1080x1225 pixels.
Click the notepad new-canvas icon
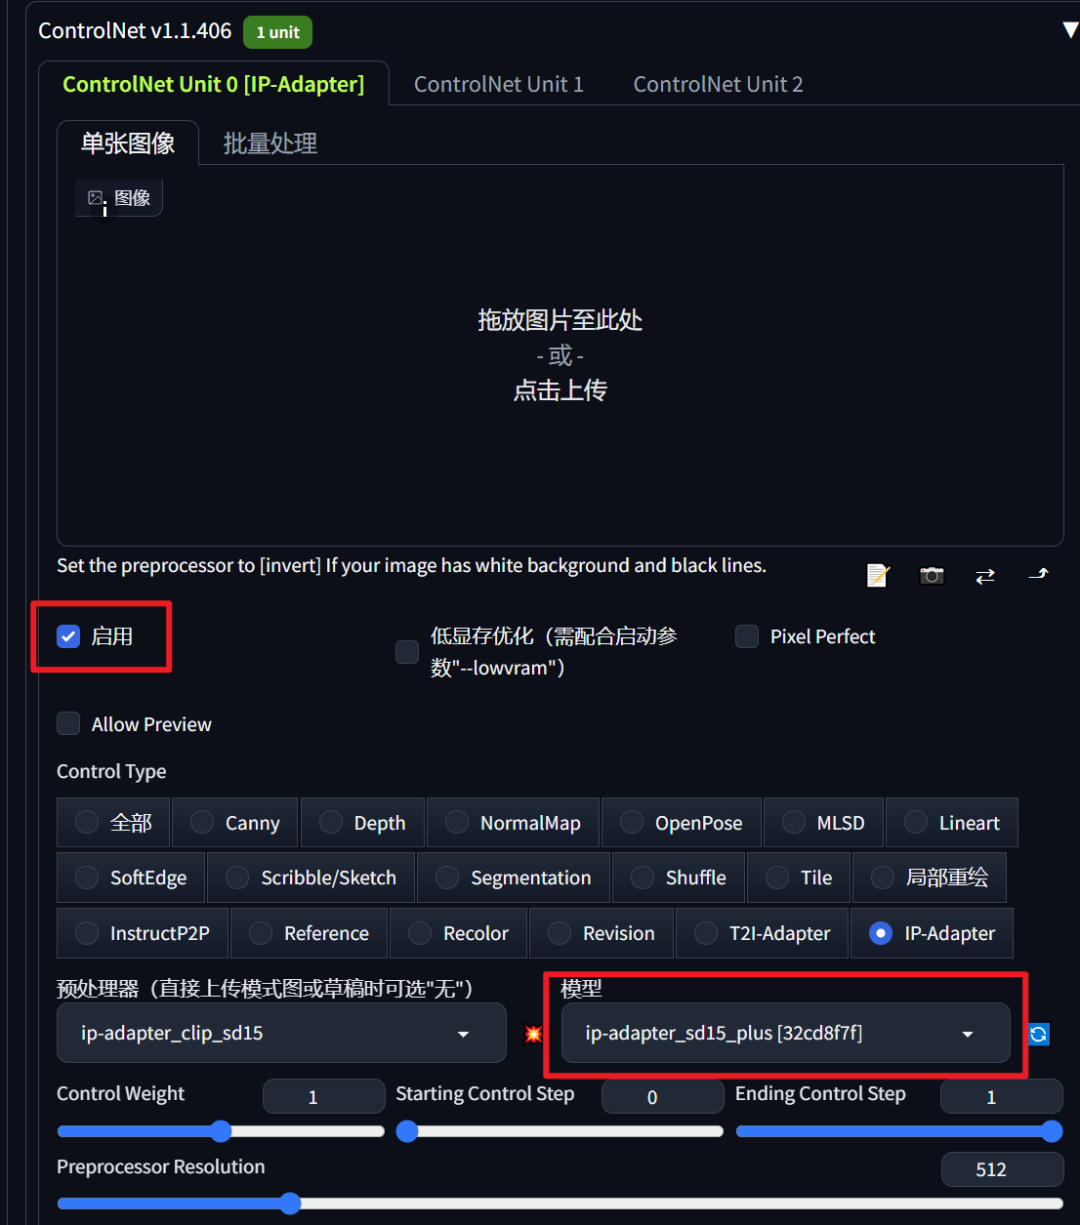[878, 575]
